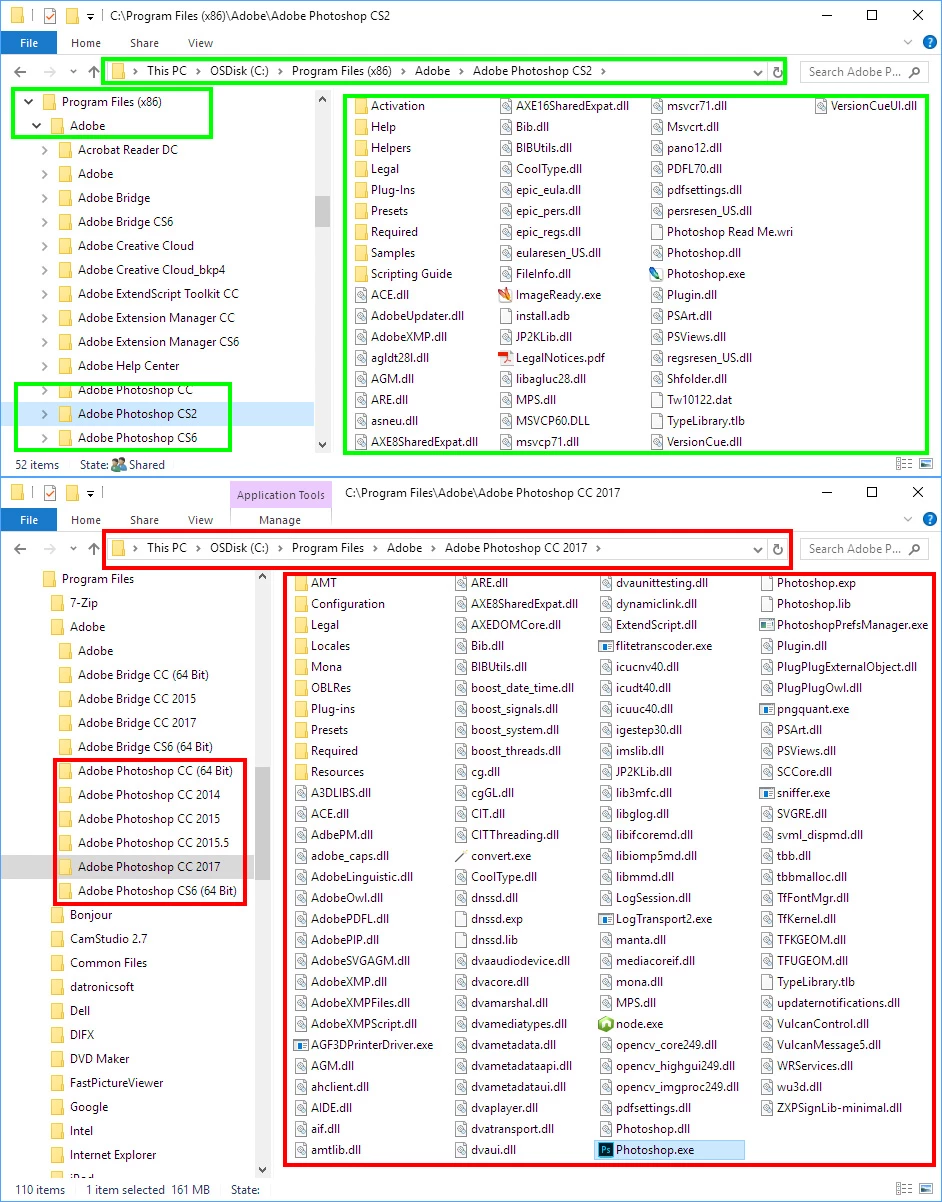The height and width of the screenshot is (1202, 942).
Task: Open the AMT folder in CC 2017 window
Action: pos(314,583)
